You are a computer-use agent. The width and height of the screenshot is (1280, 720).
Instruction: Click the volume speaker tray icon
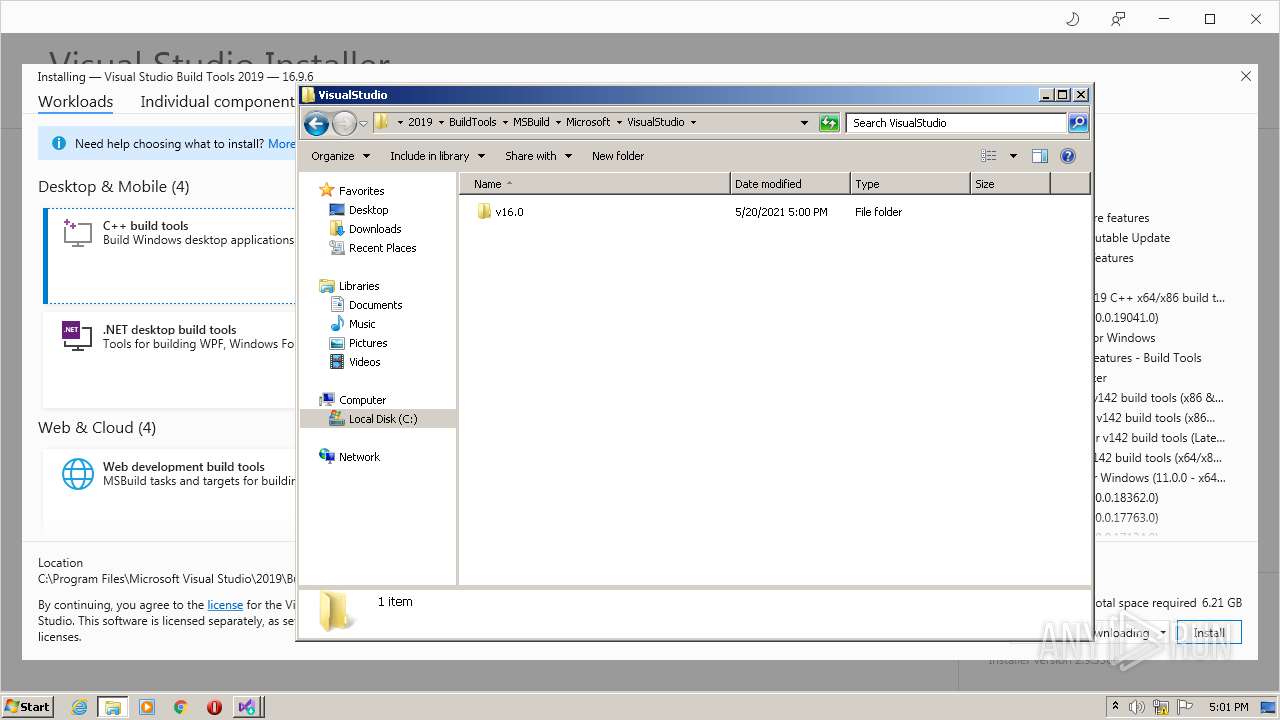(1136, 707)
